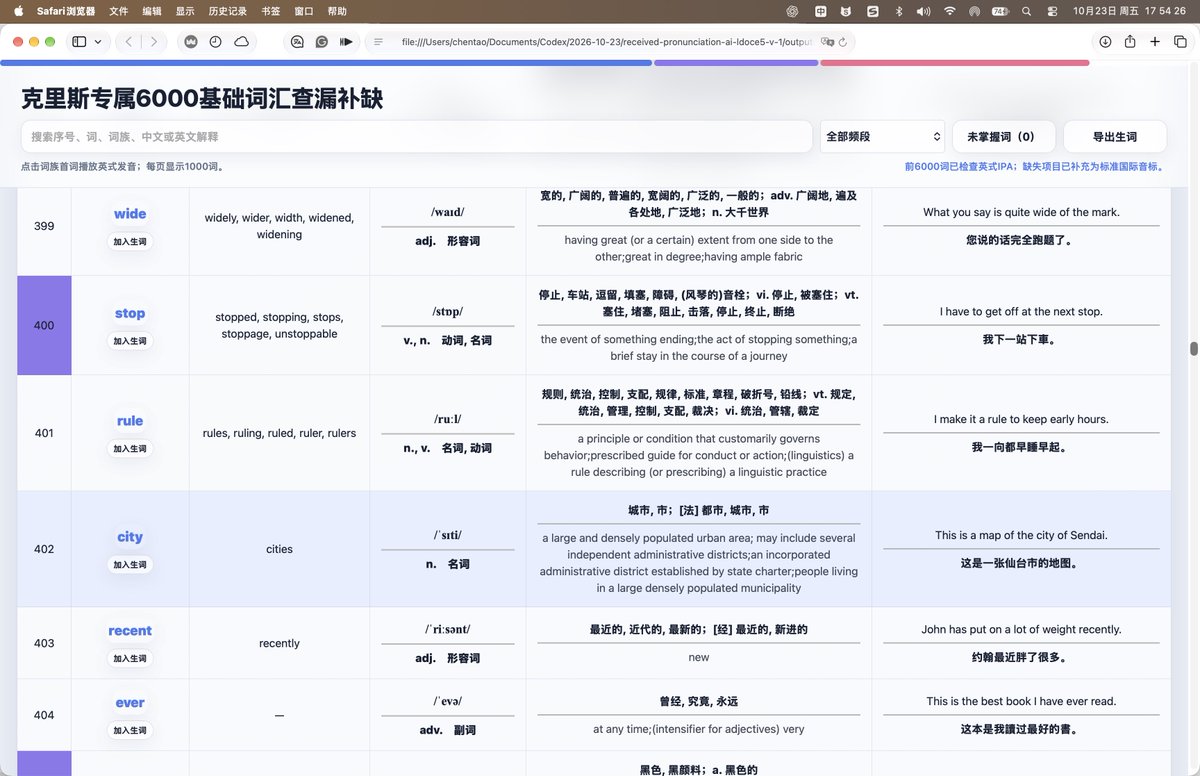Play pronunciation of the word ever
Image resolution: width=1200 pixels, height=776 pixels.
coord(130,703)
